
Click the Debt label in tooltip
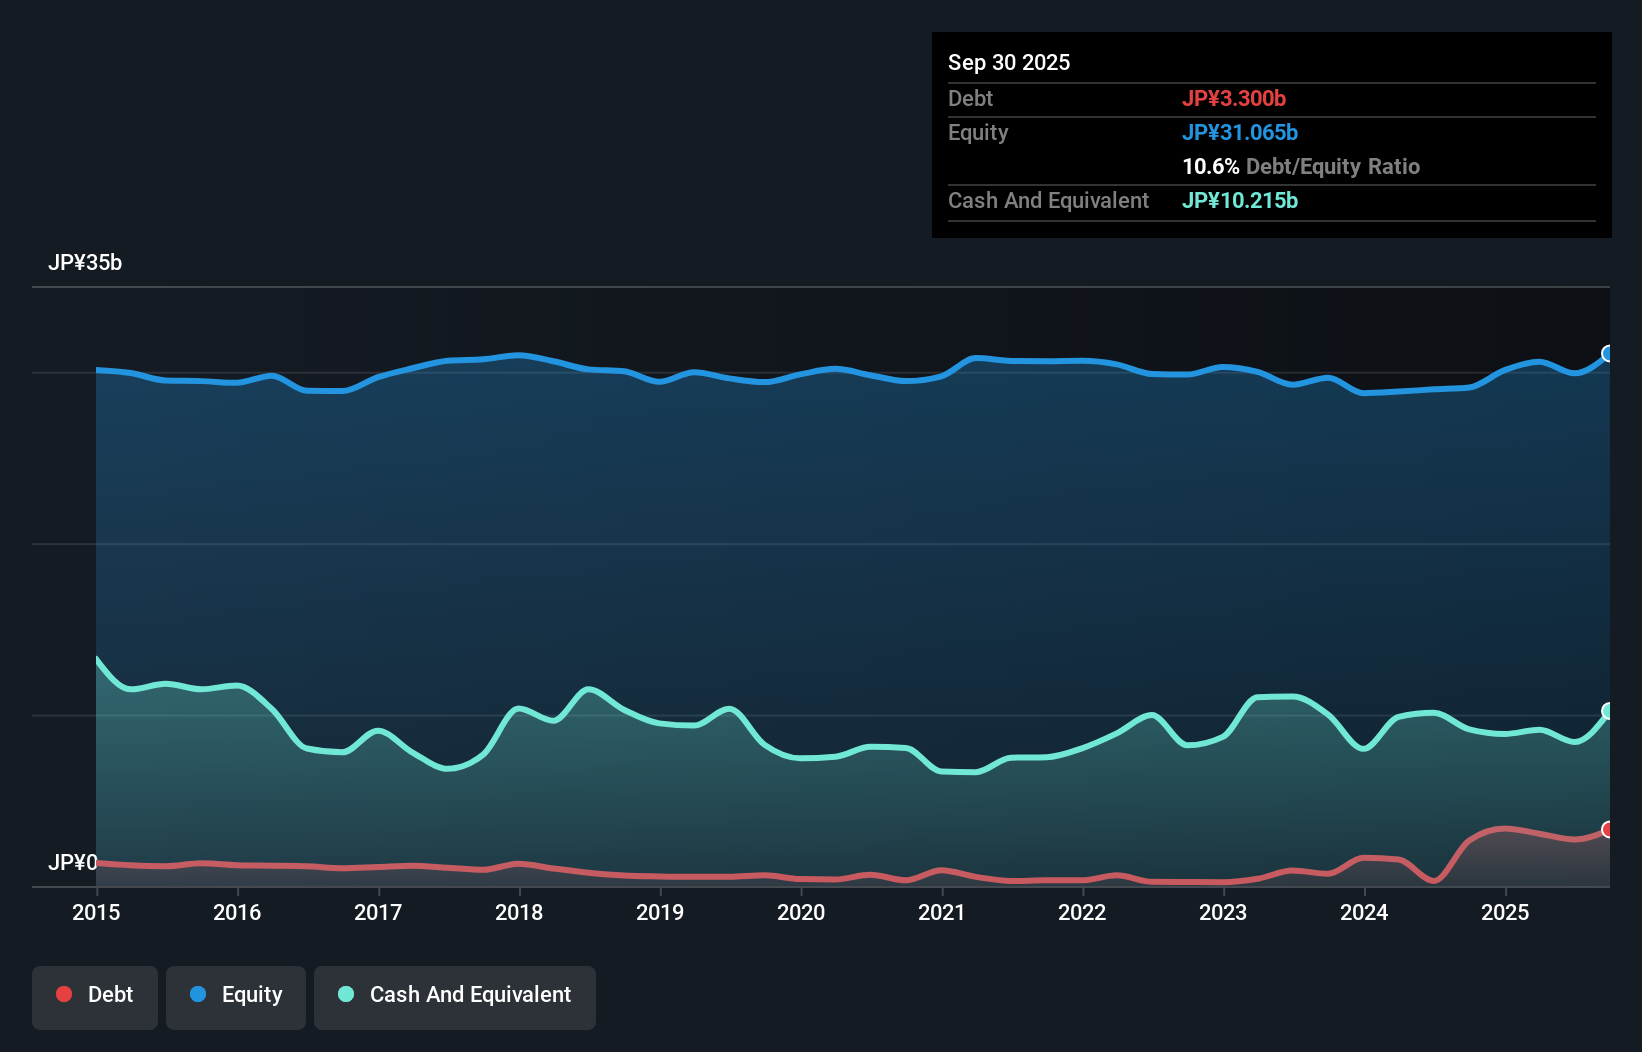point(970,98)
